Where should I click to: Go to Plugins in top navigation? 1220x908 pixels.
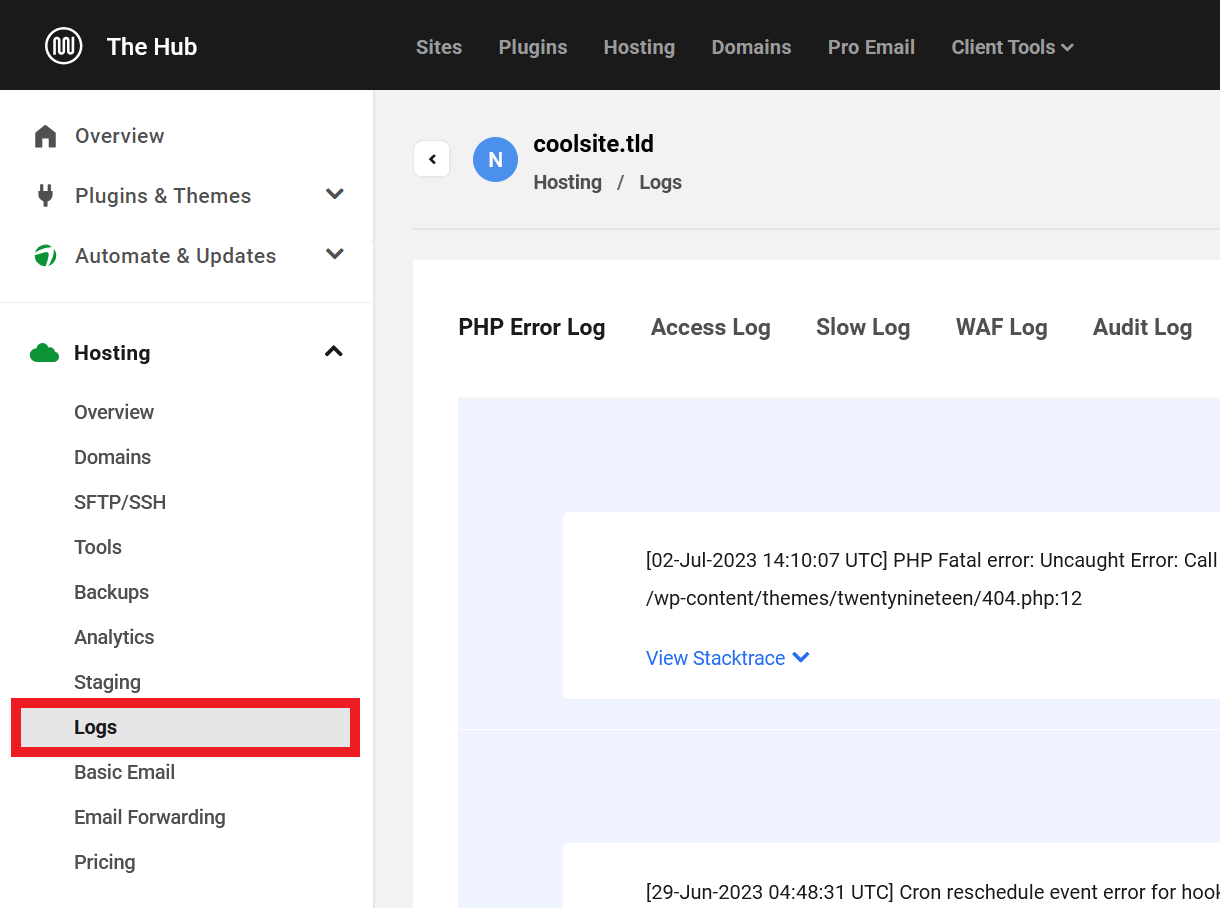[532, 47]
